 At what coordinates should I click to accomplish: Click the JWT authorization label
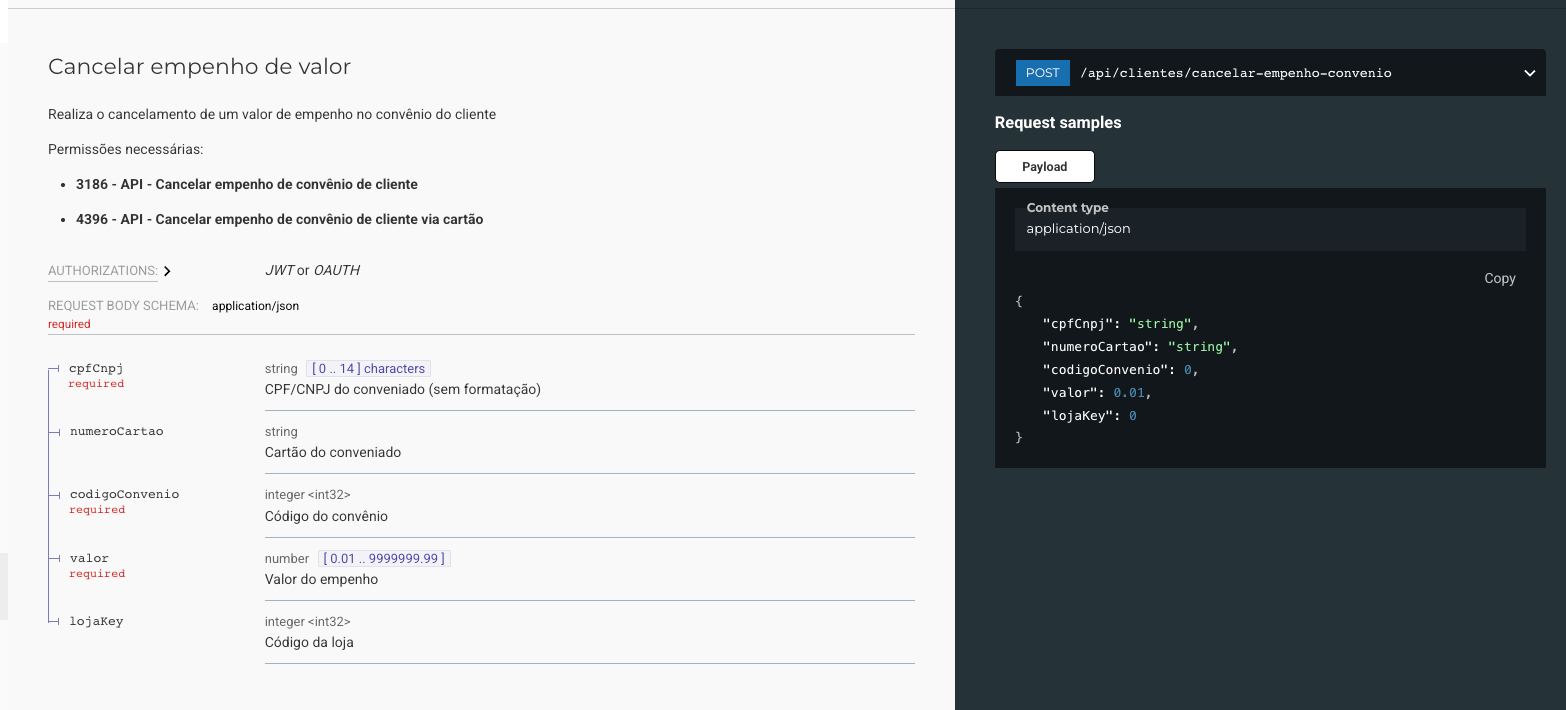(x=279, y=271)
